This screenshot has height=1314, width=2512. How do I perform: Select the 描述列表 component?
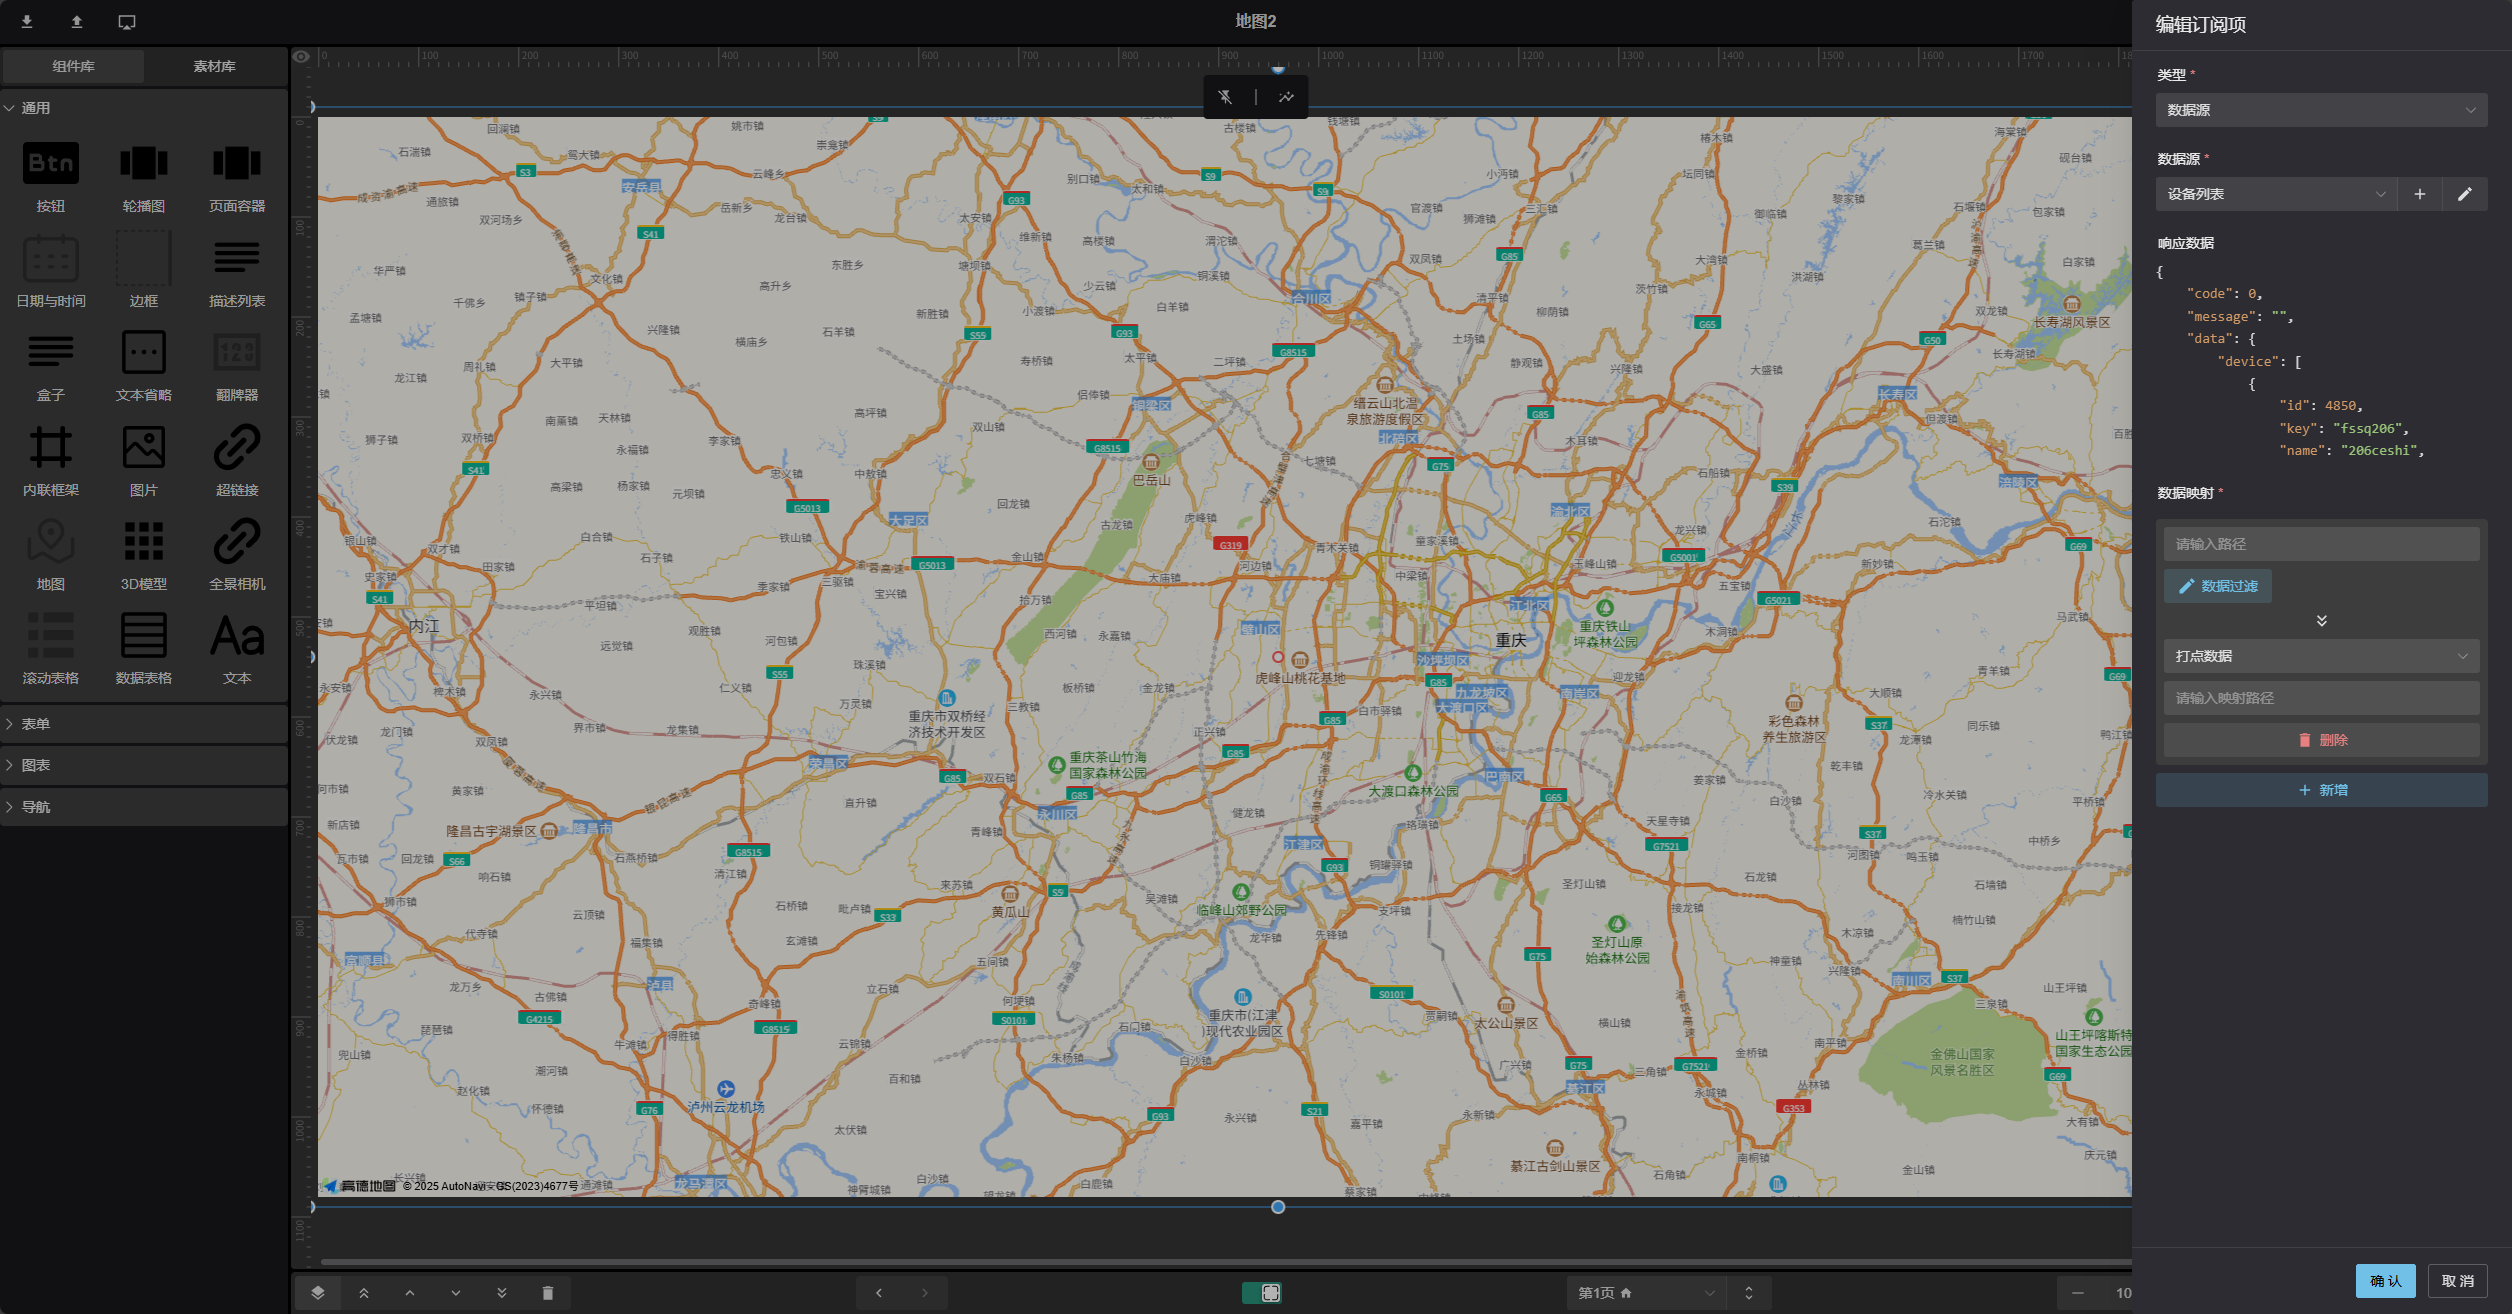tap(237, 271)
